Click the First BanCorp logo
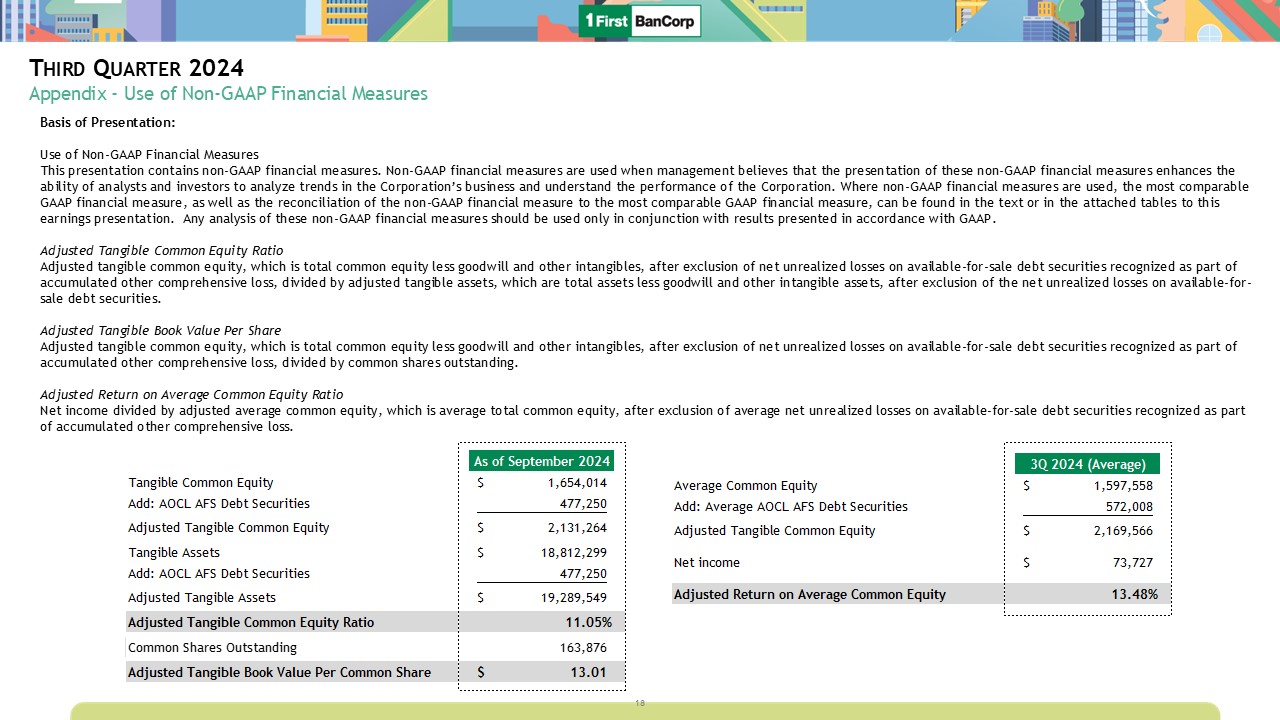1280x720 pixels. [x=640, y=21]
